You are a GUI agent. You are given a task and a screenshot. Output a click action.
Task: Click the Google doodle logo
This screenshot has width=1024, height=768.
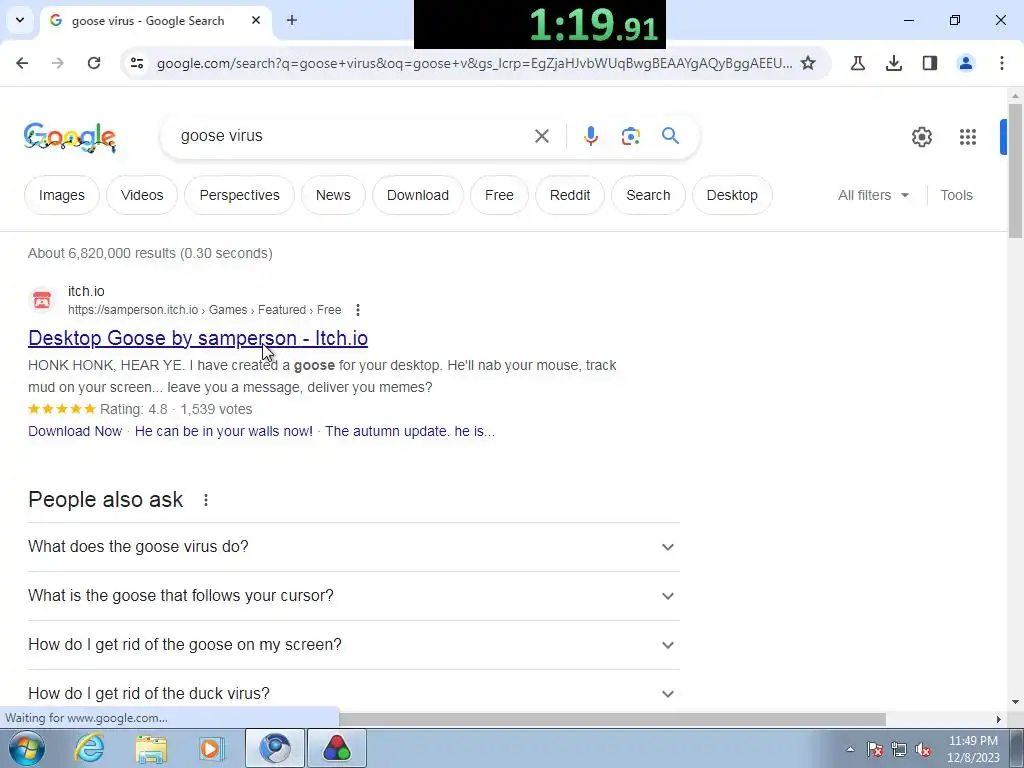pyautogui.click(x=70, y=137)
